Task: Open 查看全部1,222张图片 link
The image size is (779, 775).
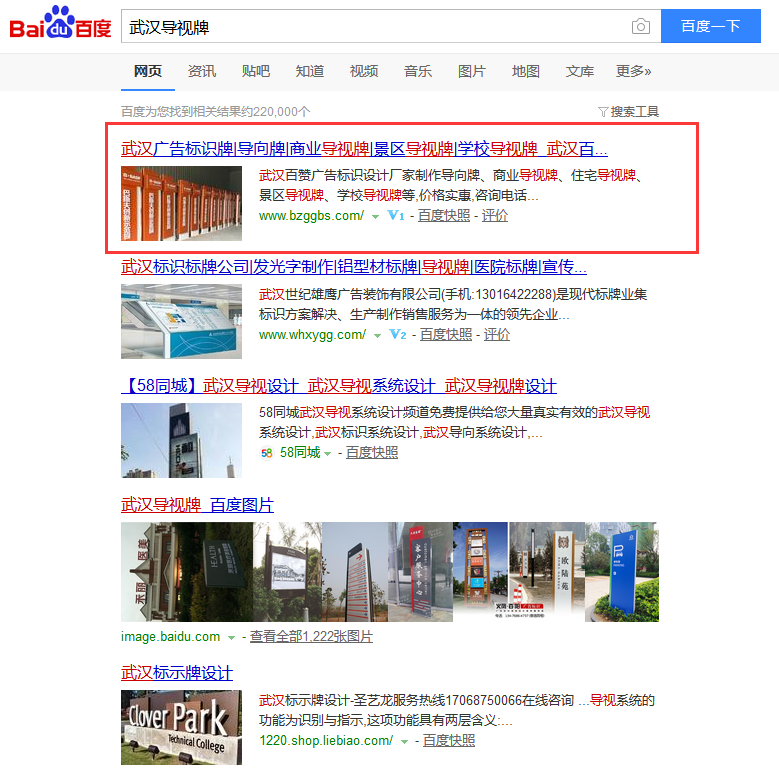Action: (311, 637)
